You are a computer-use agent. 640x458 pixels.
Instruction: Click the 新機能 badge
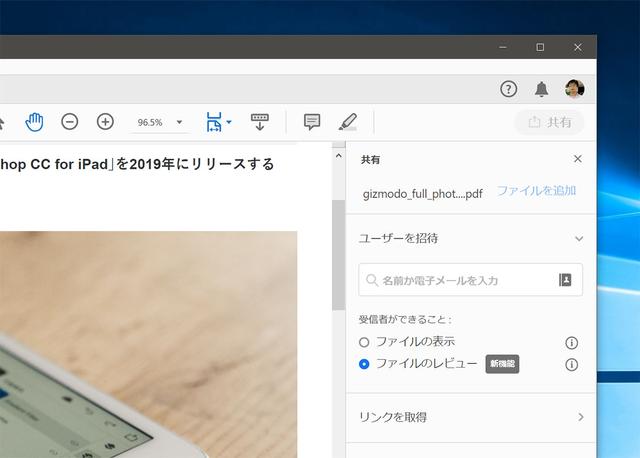(x=502, y=364)
